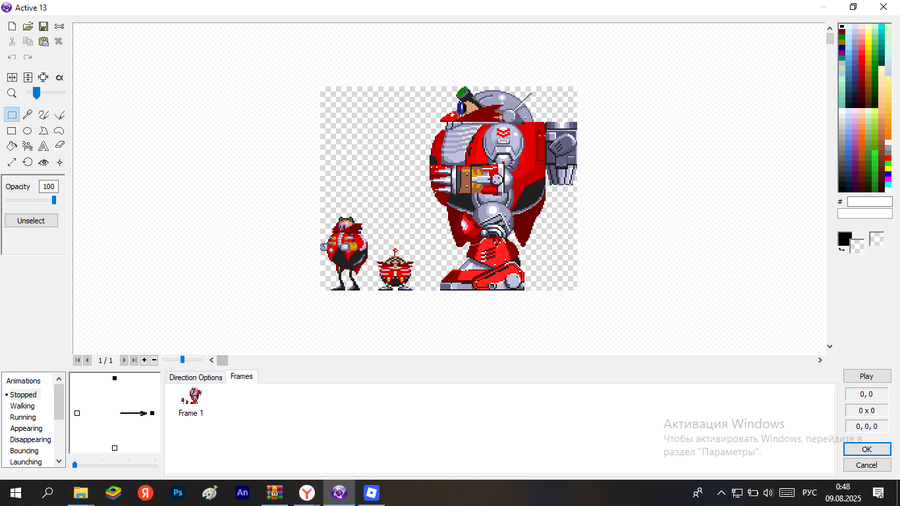This screenshot has height=506, width=900.
Task: Select the Text tool
Action: click(43, 146)
